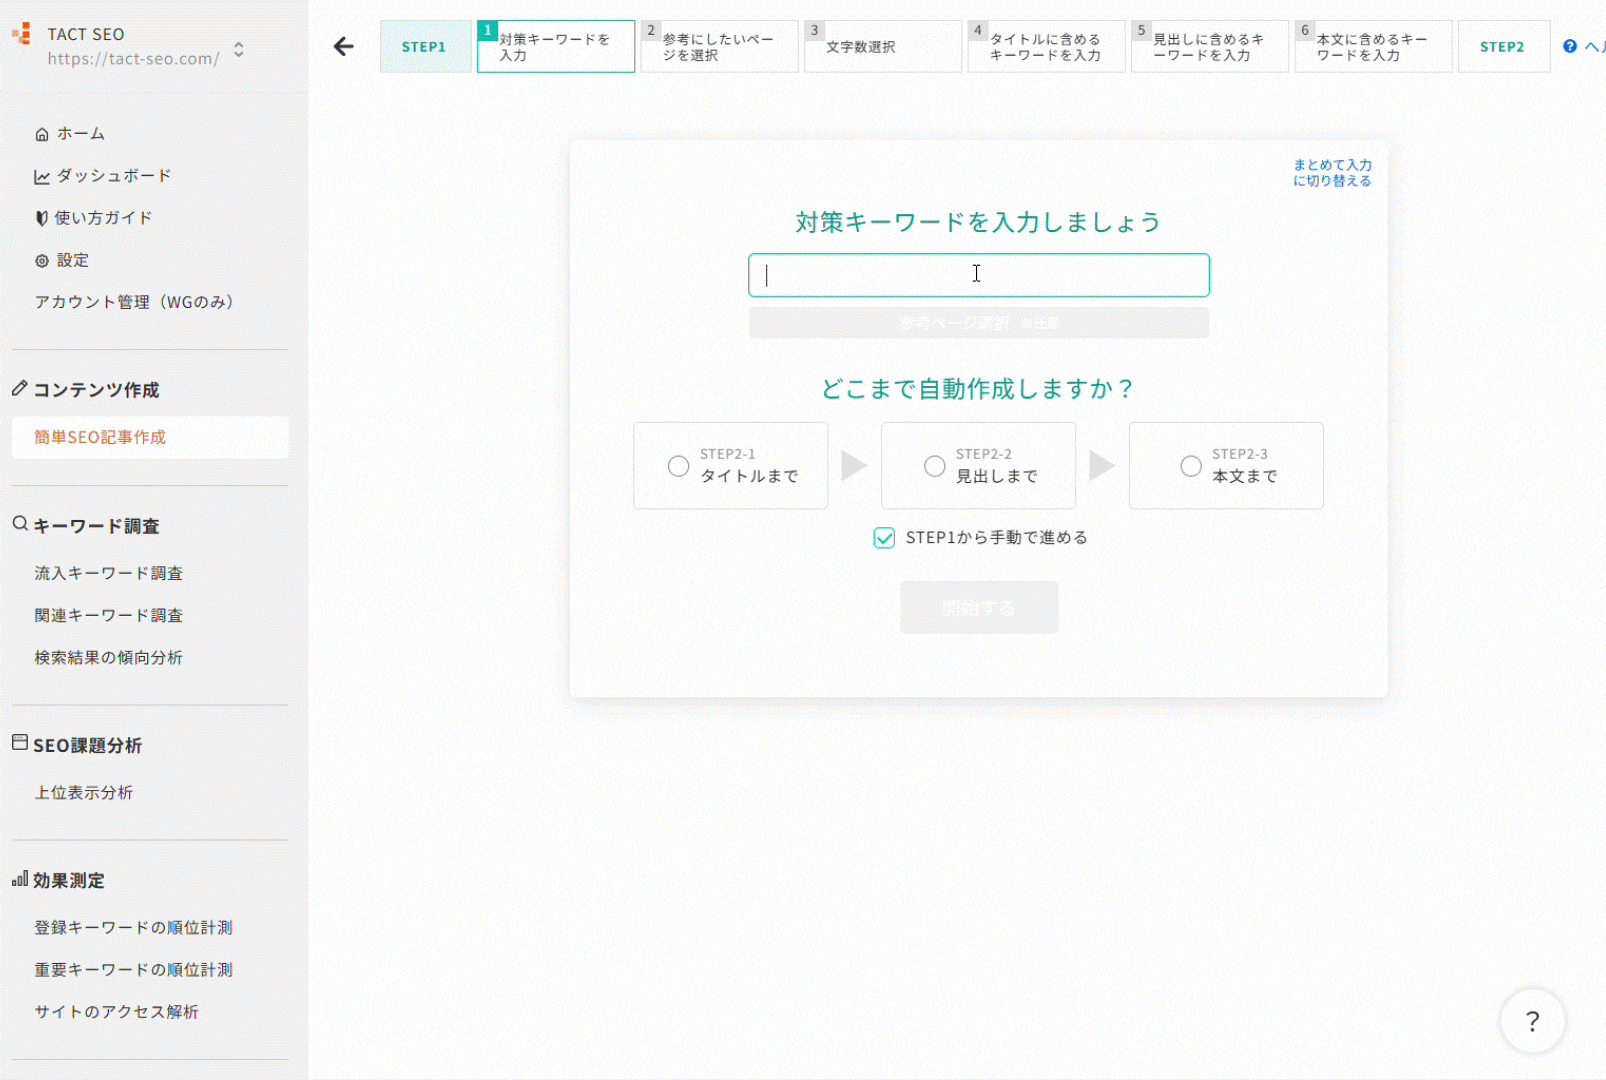Expand the TACT SEO site switcher
This screenshot has width=1606, height=1080.
pos(238,49)
